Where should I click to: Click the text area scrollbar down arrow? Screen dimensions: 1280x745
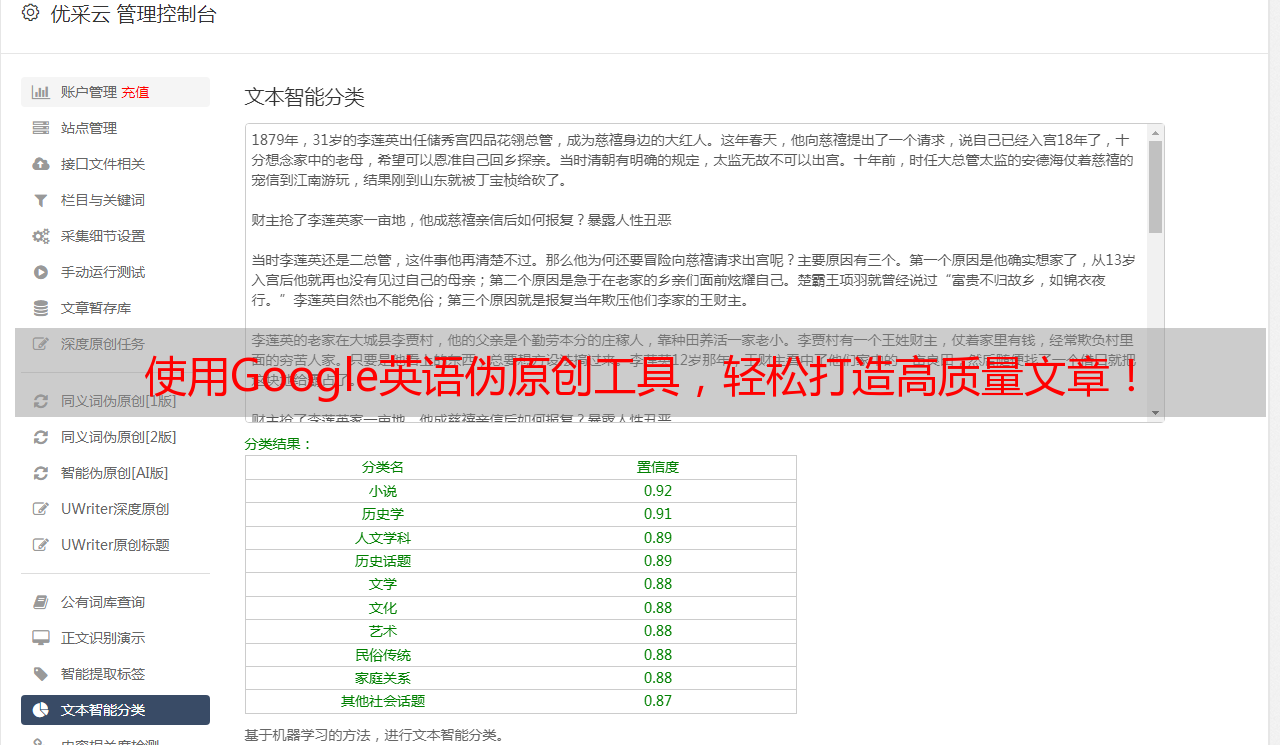(1155, 413)
